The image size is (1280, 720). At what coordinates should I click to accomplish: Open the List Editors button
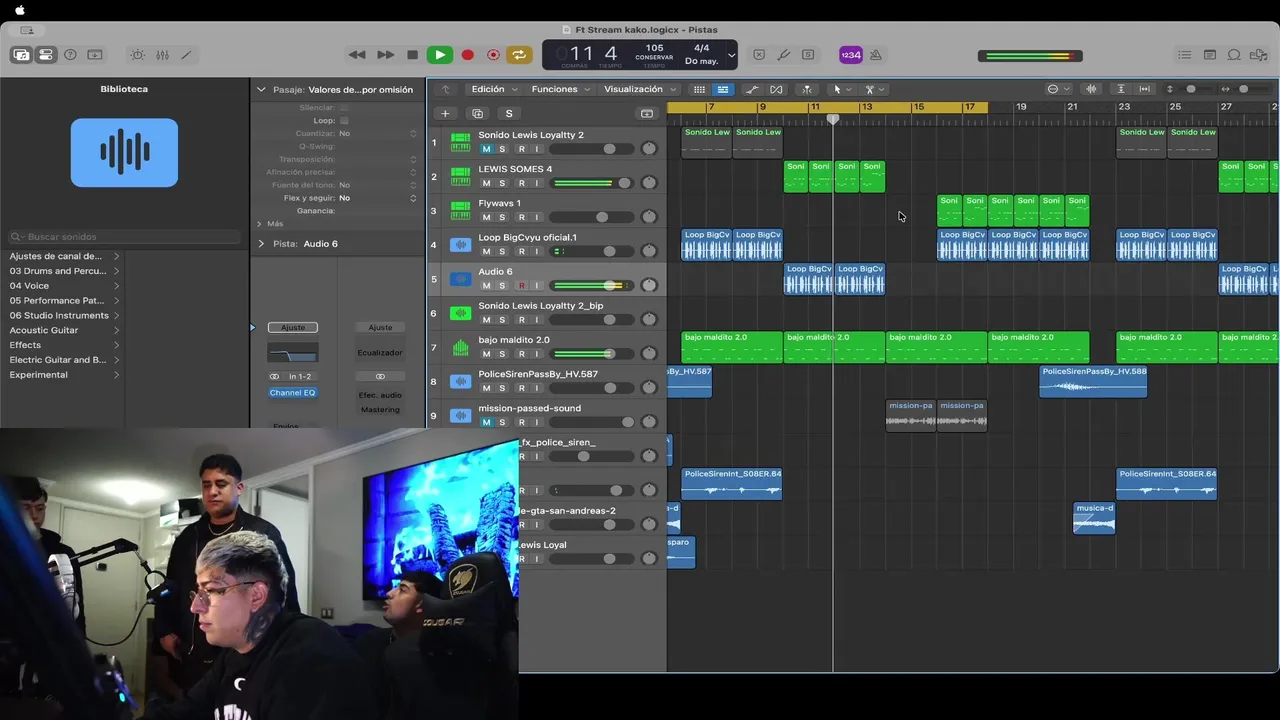pyautogui.click(x=1185, y=55)
